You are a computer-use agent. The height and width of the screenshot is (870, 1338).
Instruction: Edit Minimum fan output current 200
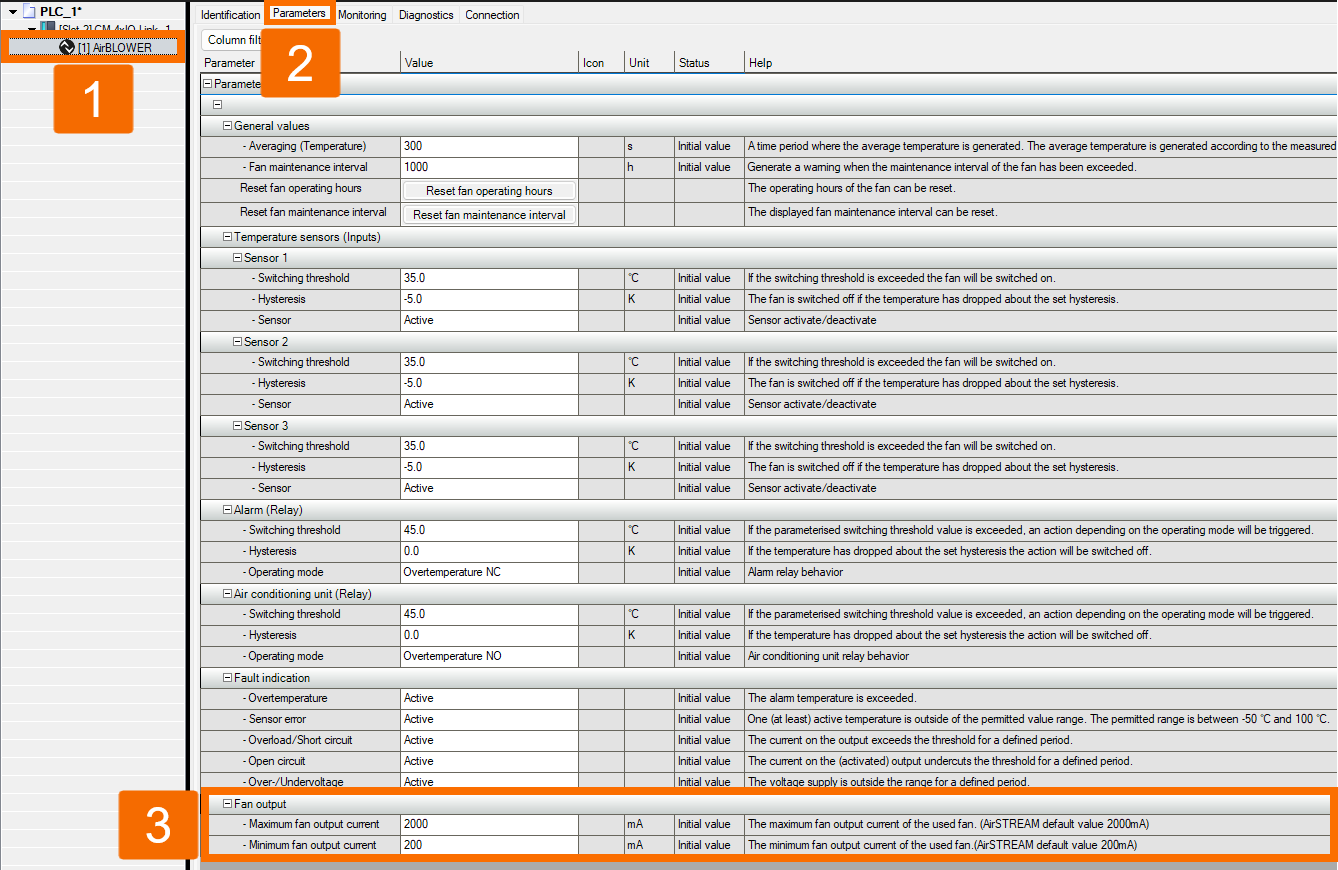489,845
